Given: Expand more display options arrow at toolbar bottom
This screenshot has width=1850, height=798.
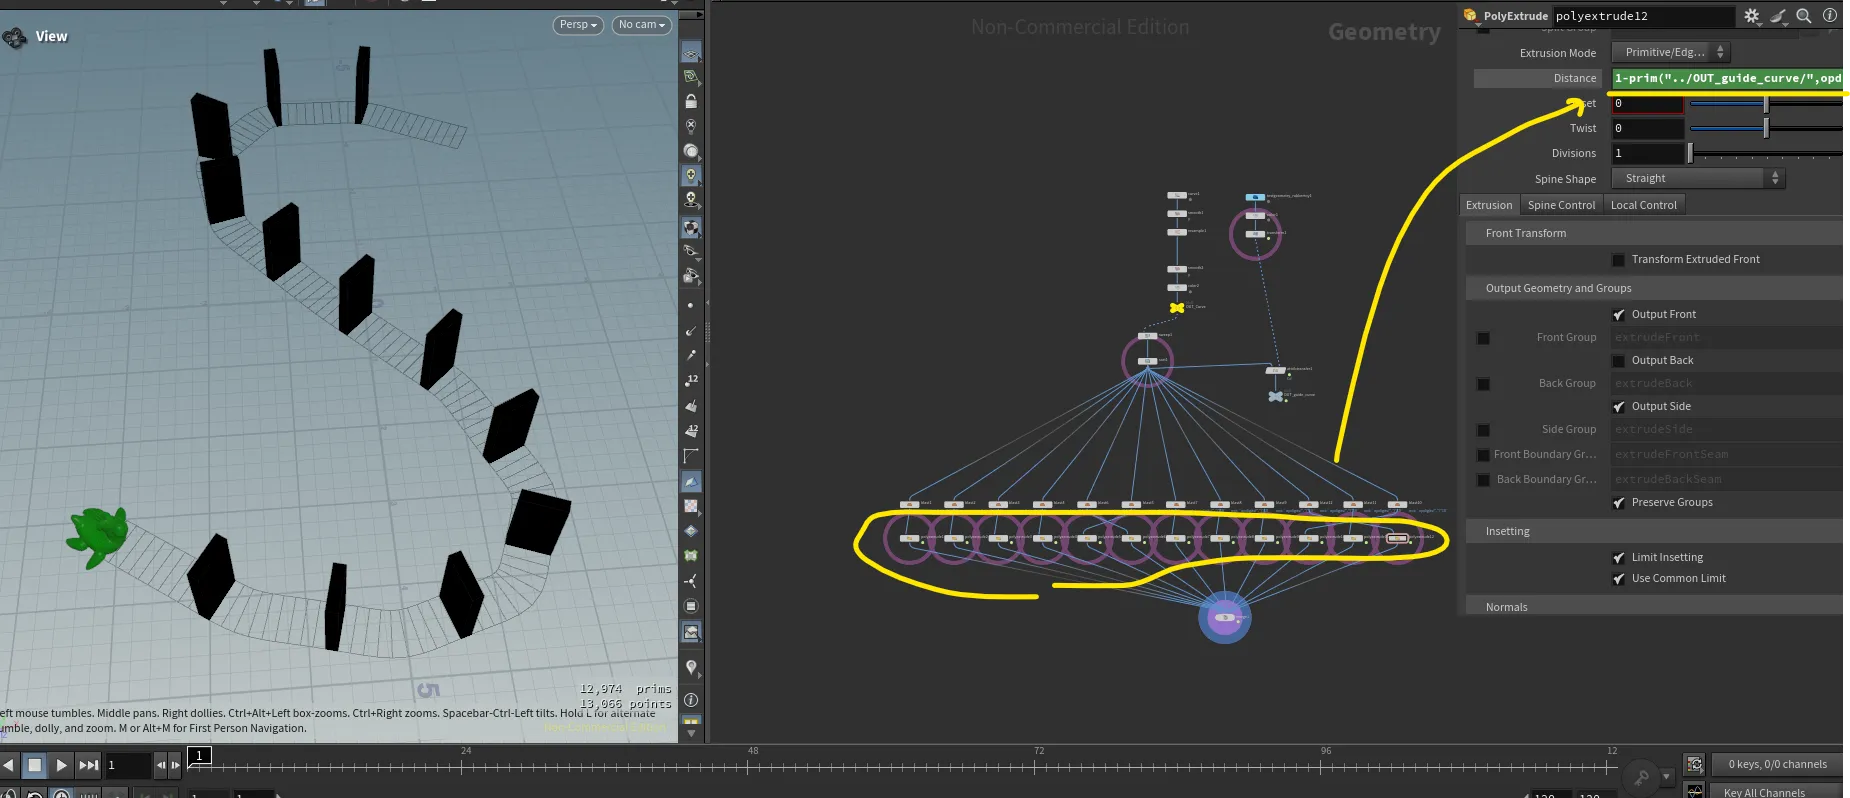Looking at the screenshot, I should 691,734.
